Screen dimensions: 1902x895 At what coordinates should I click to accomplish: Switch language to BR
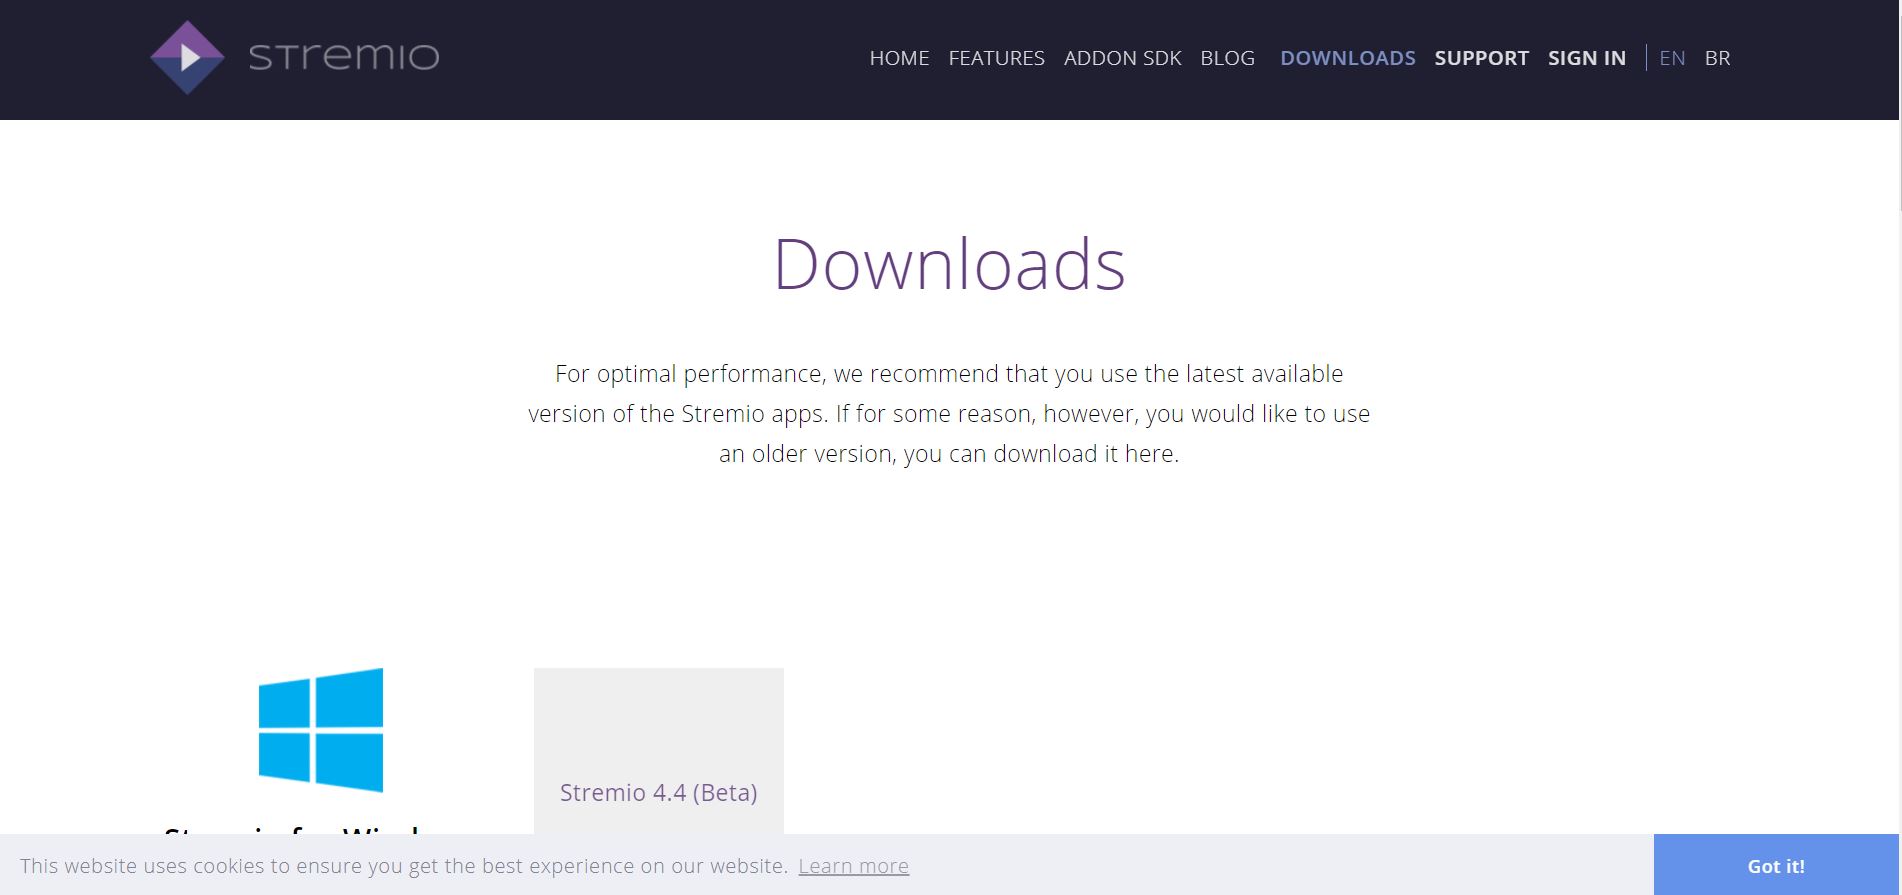tap(1717, 58)
